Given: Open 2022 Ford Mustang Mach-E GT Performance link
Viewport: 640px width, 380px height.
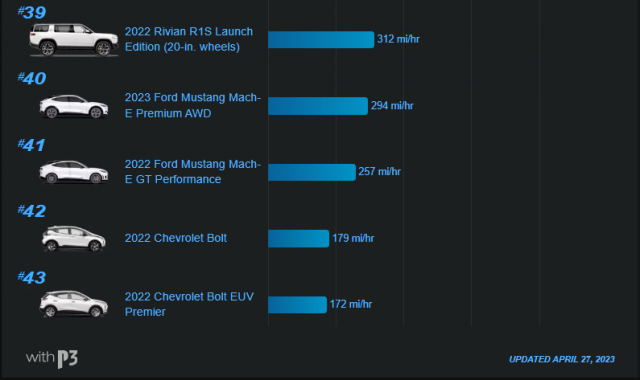Looking at the screenshot, I should click(x=193, y=171).
